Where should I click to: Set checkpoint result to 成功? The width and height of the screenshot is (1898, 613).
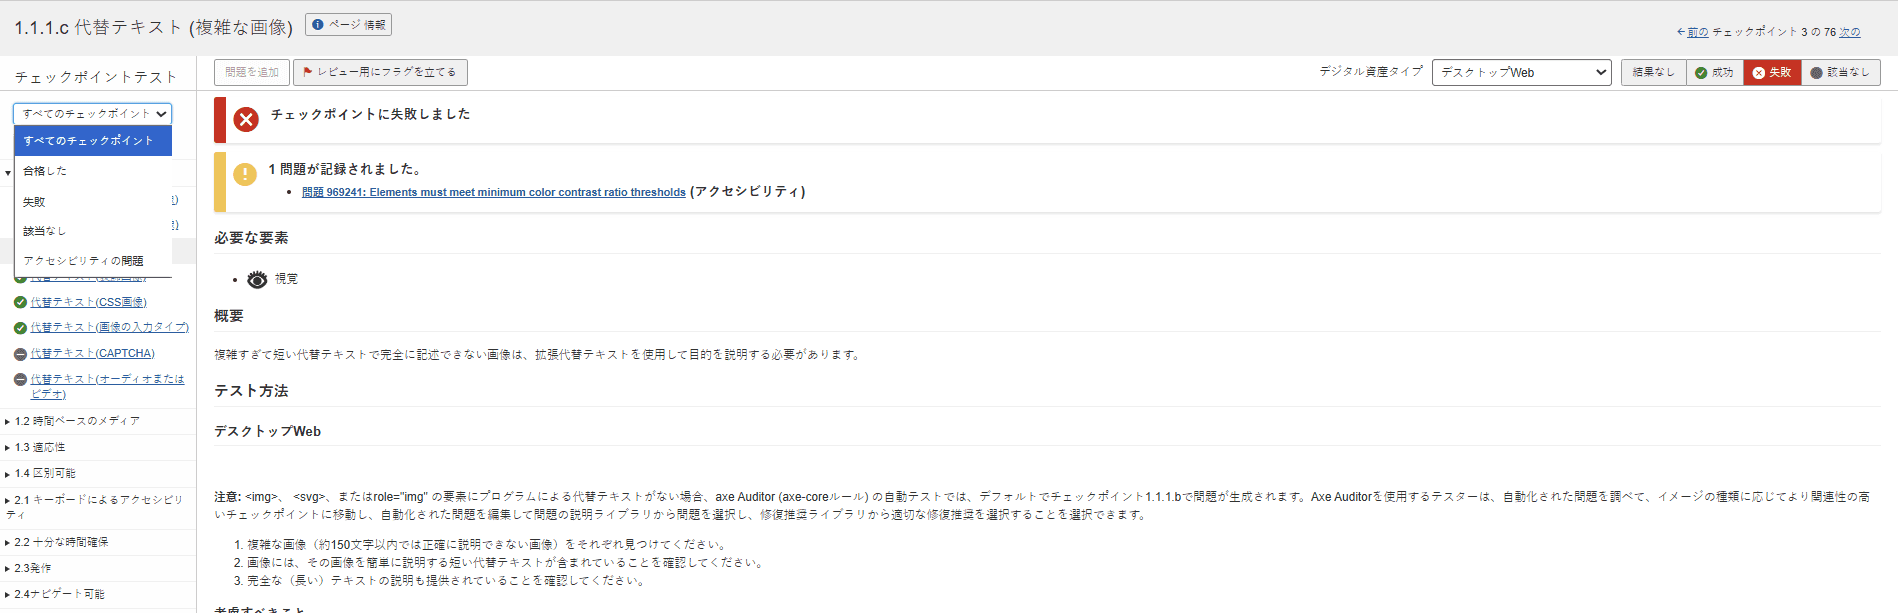1714,73
